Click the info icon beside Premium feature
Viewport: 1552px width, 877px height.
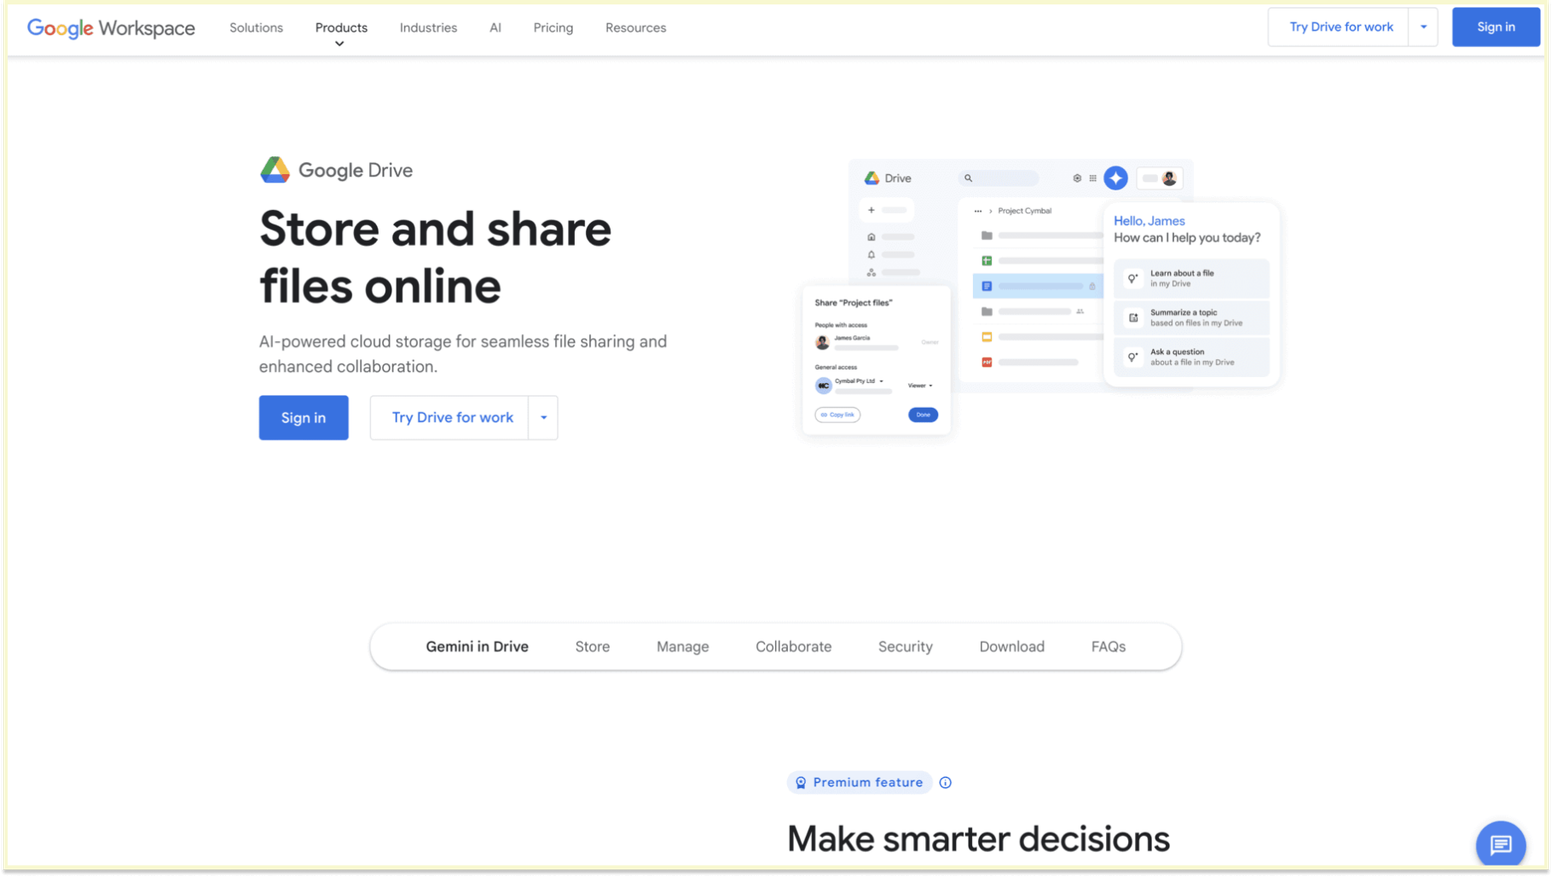(x=945, y=783)
